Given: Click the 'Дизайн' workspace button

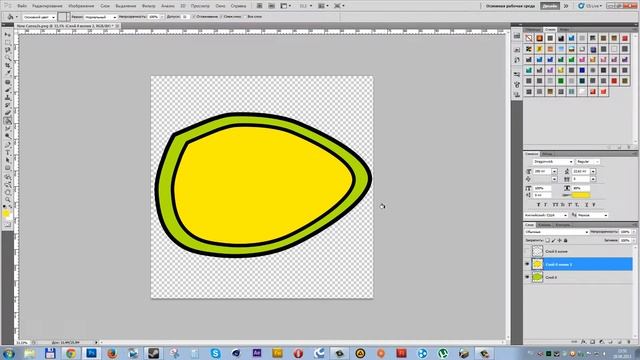Looking at the screenshot, I should pos(550,6).
